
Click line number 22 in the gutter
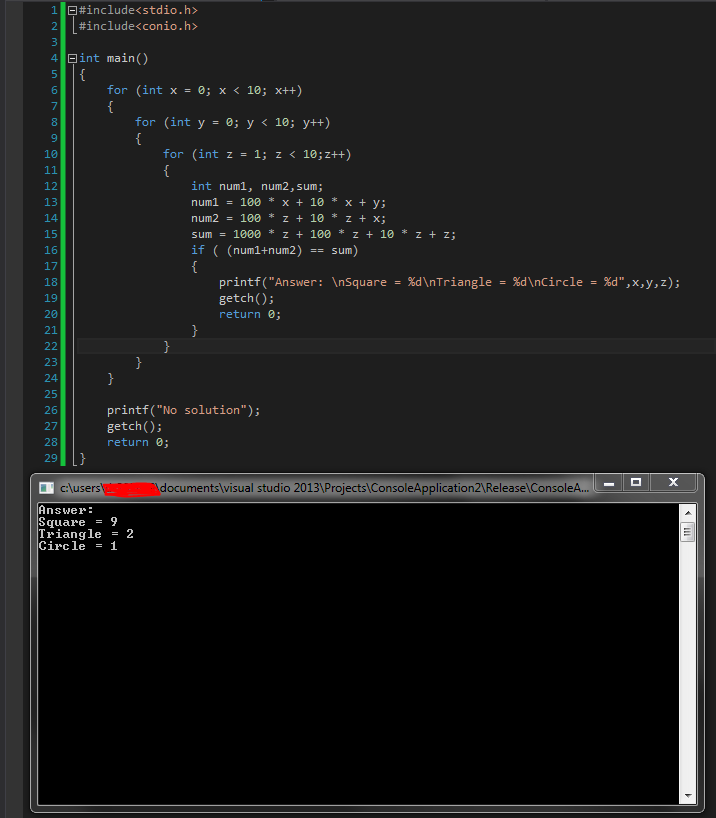tap(51, 346)
